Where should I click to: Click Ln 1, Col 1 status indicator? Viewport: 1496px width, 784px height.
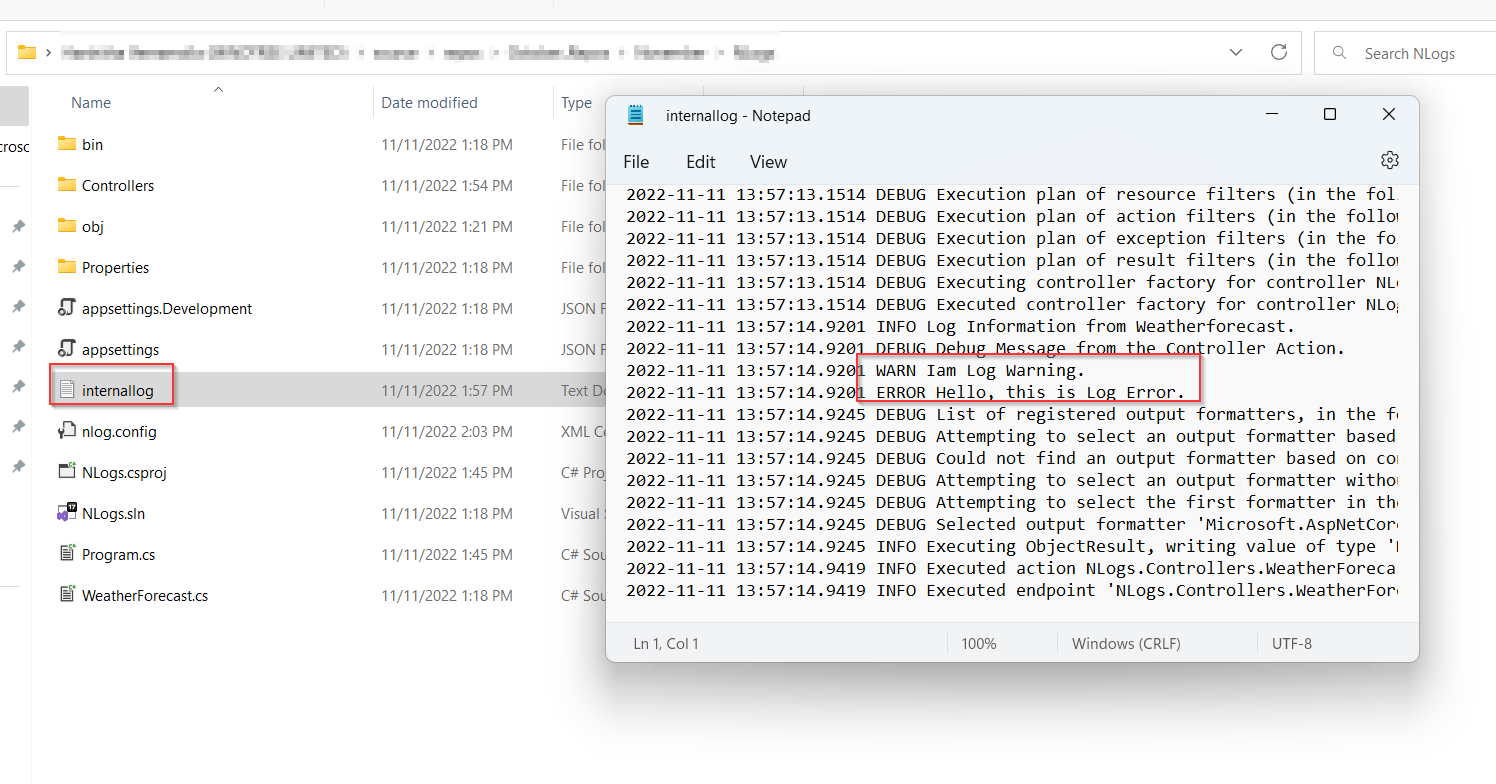pos(666,644)
